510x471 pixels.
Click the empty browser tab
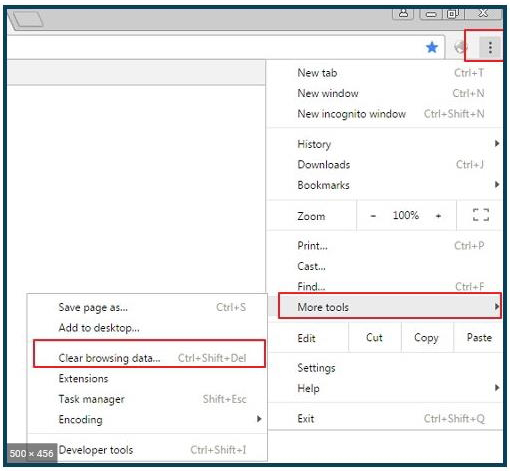(28, 19)
